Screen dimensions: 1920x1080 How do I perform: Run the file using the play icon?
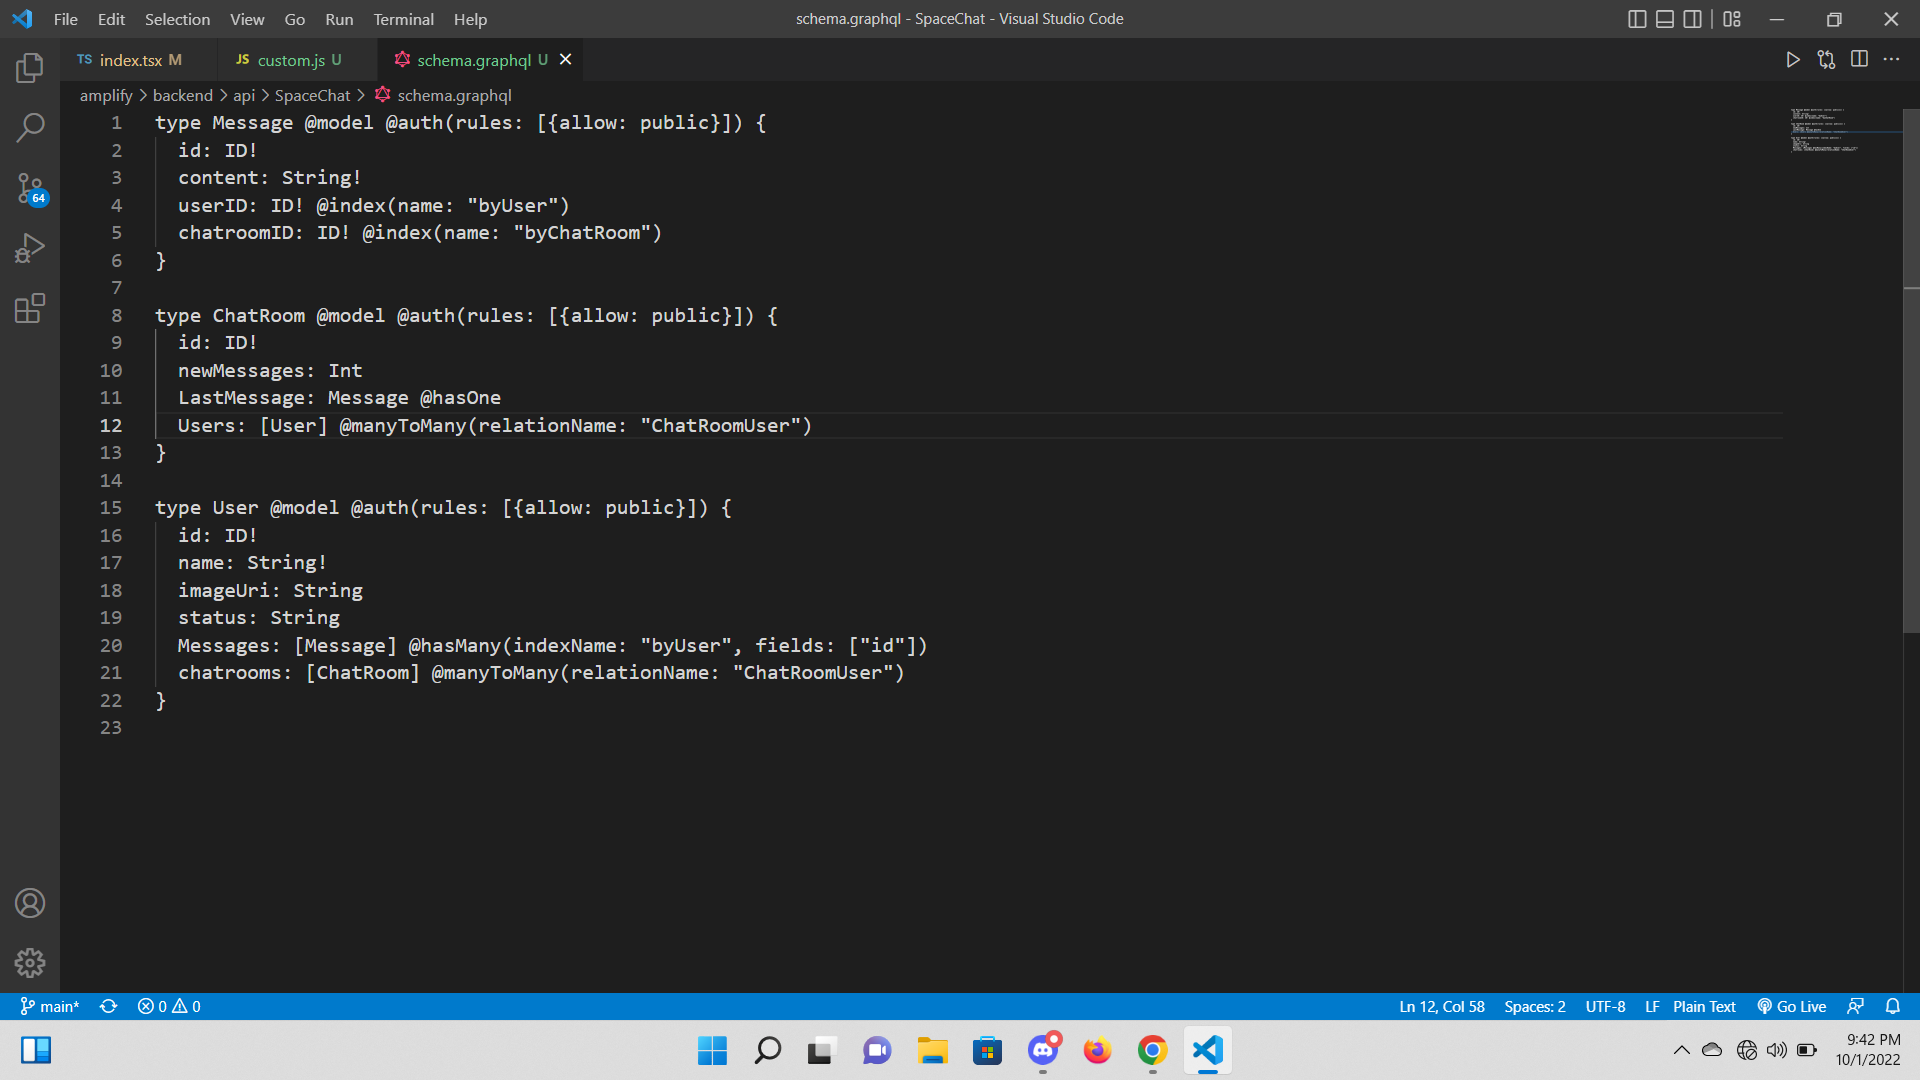click(1792, 59)
